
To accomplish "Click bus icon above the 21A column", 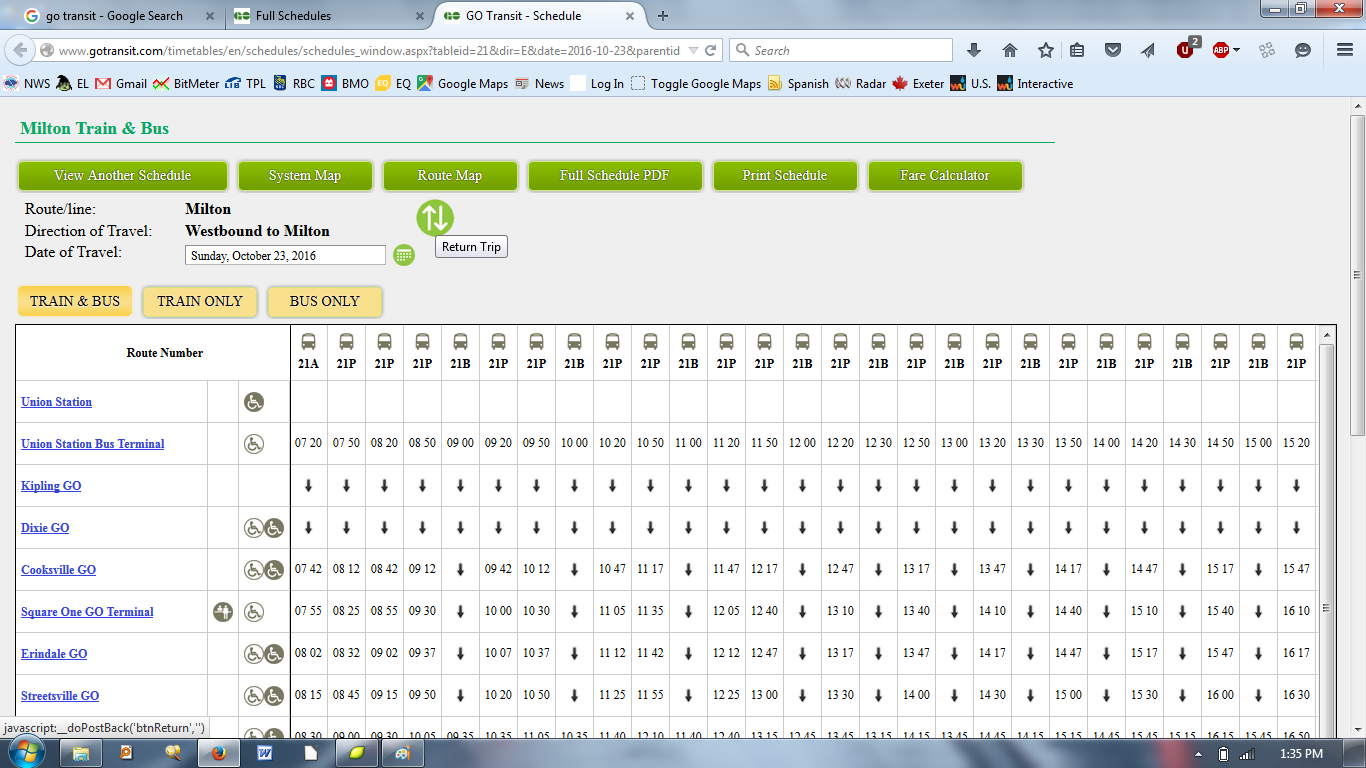I will [x=309, y=341].
